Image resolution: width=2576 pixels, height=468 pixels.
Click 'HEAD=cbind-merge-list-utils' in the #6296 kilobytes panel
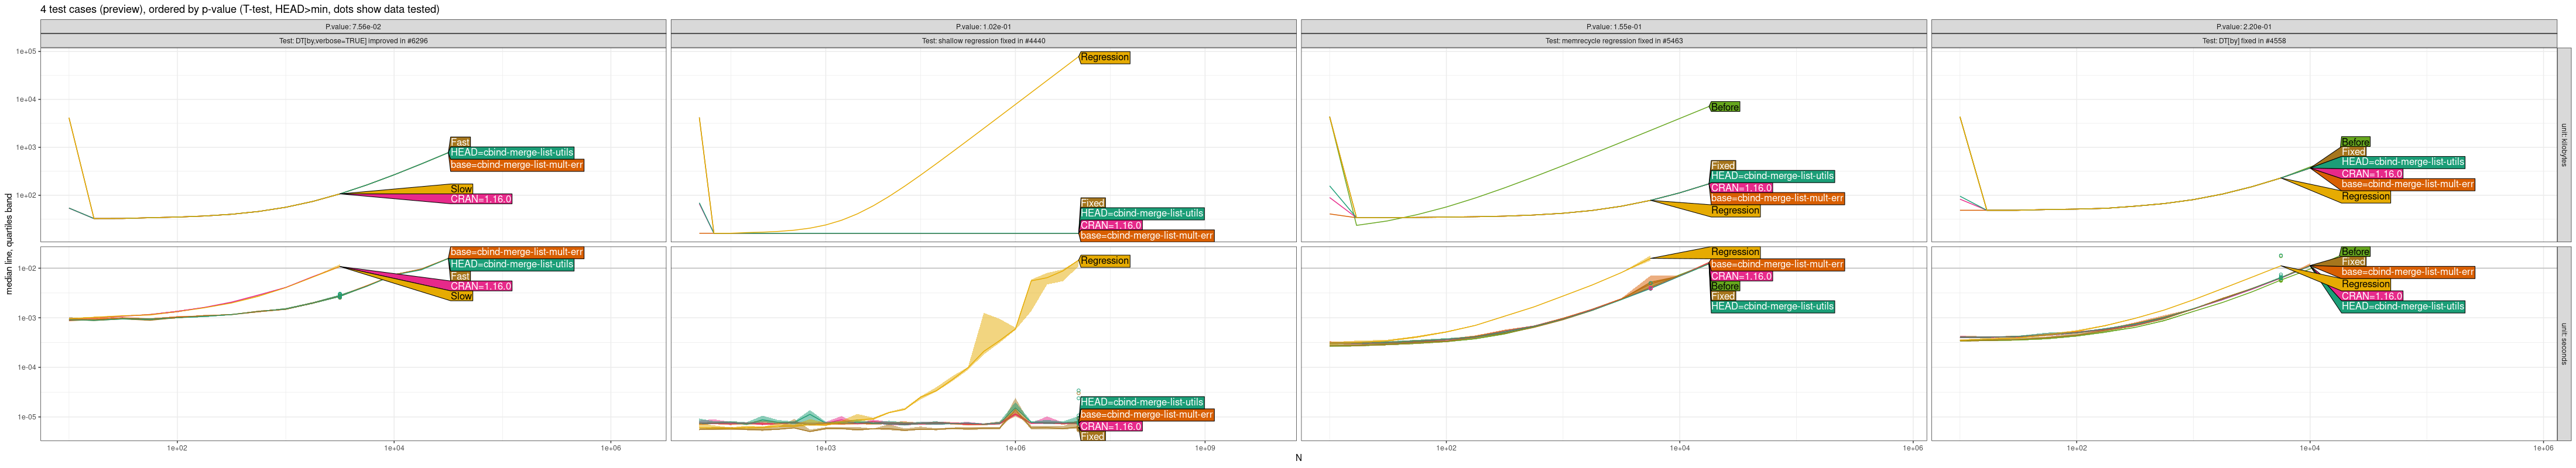tap(512, 153)
